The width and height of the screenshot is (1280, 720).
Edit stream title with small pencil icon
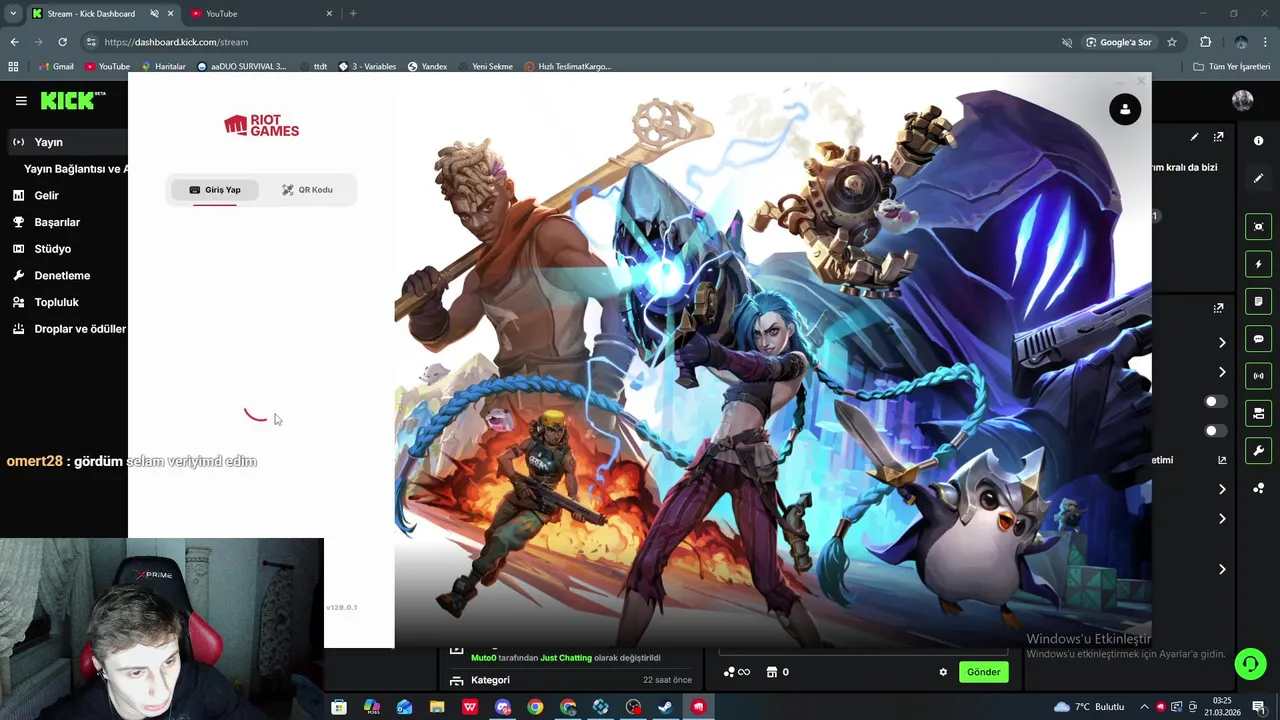click(x=1194, y=137)
